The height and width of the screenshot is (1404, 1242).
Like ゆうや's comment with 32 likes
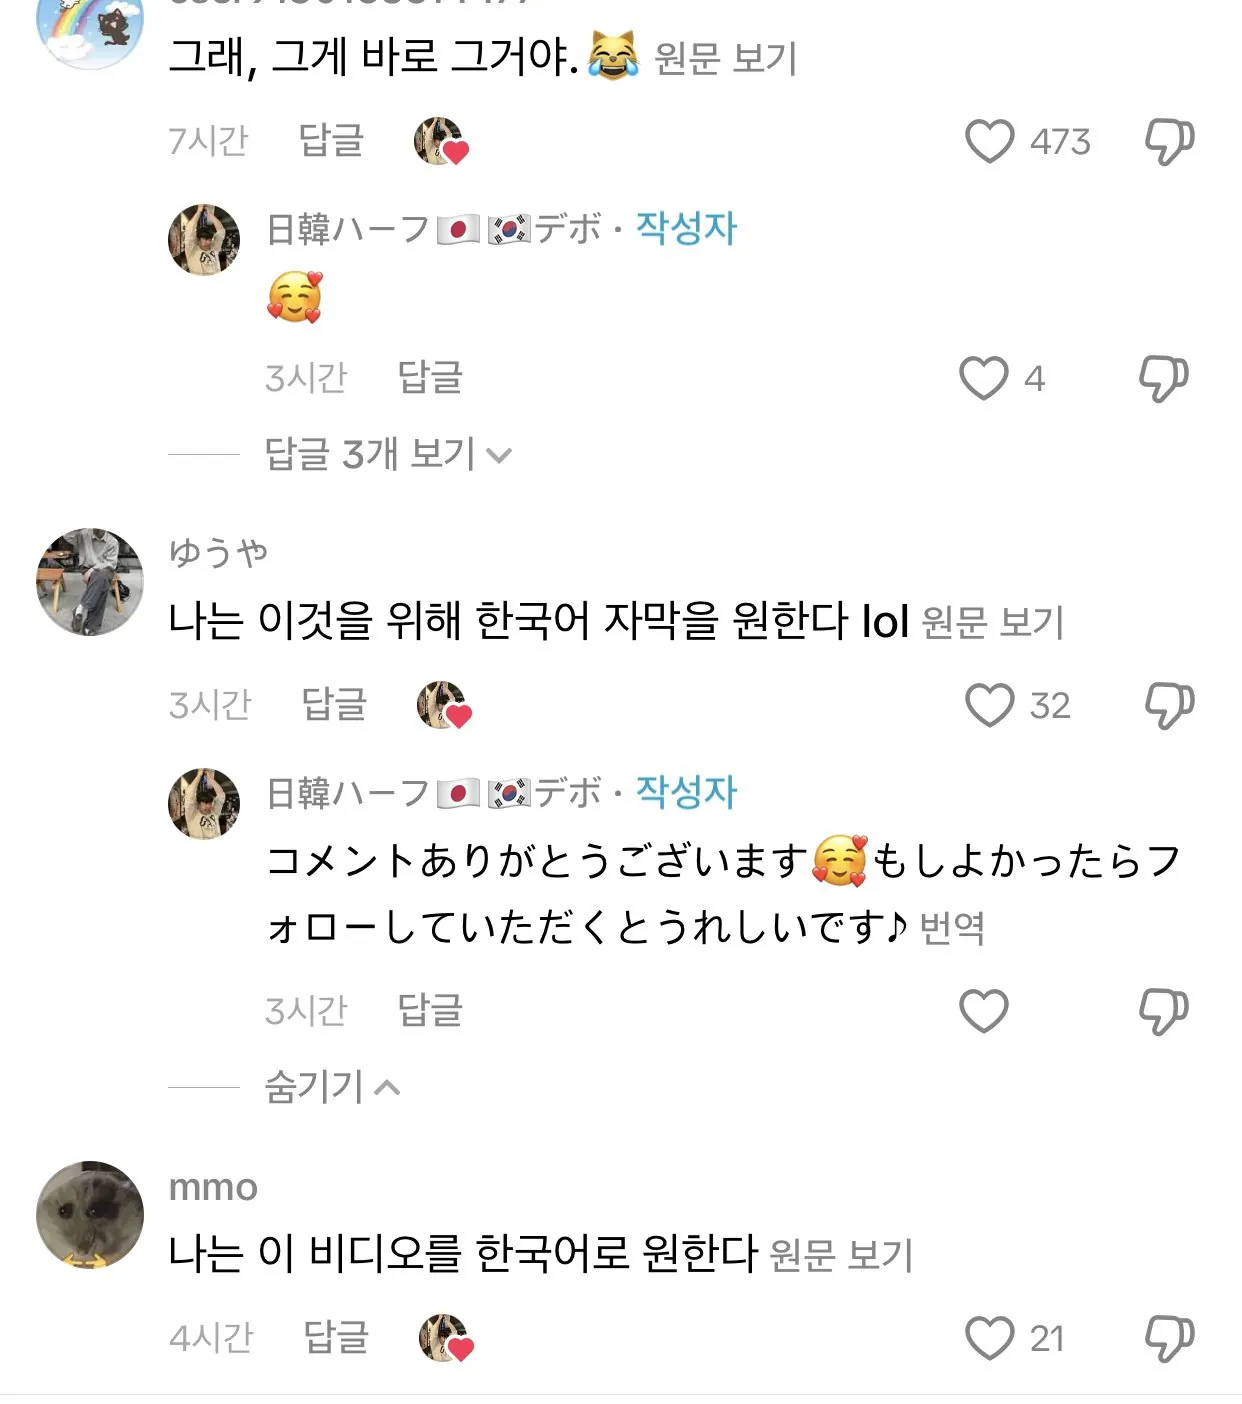coord(989,705)
